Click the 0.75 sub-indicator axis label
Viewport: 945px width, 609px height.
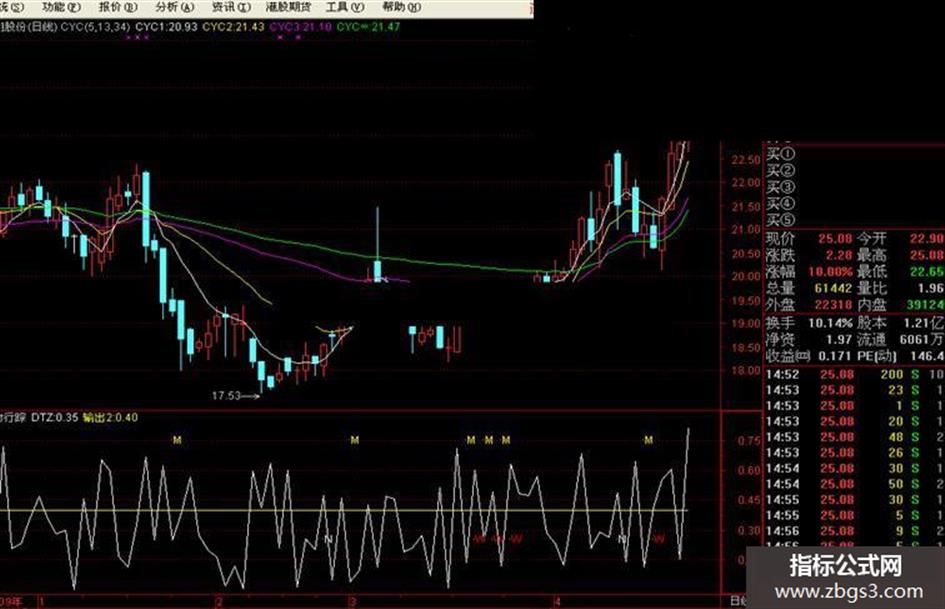click(x=749, y=441)
